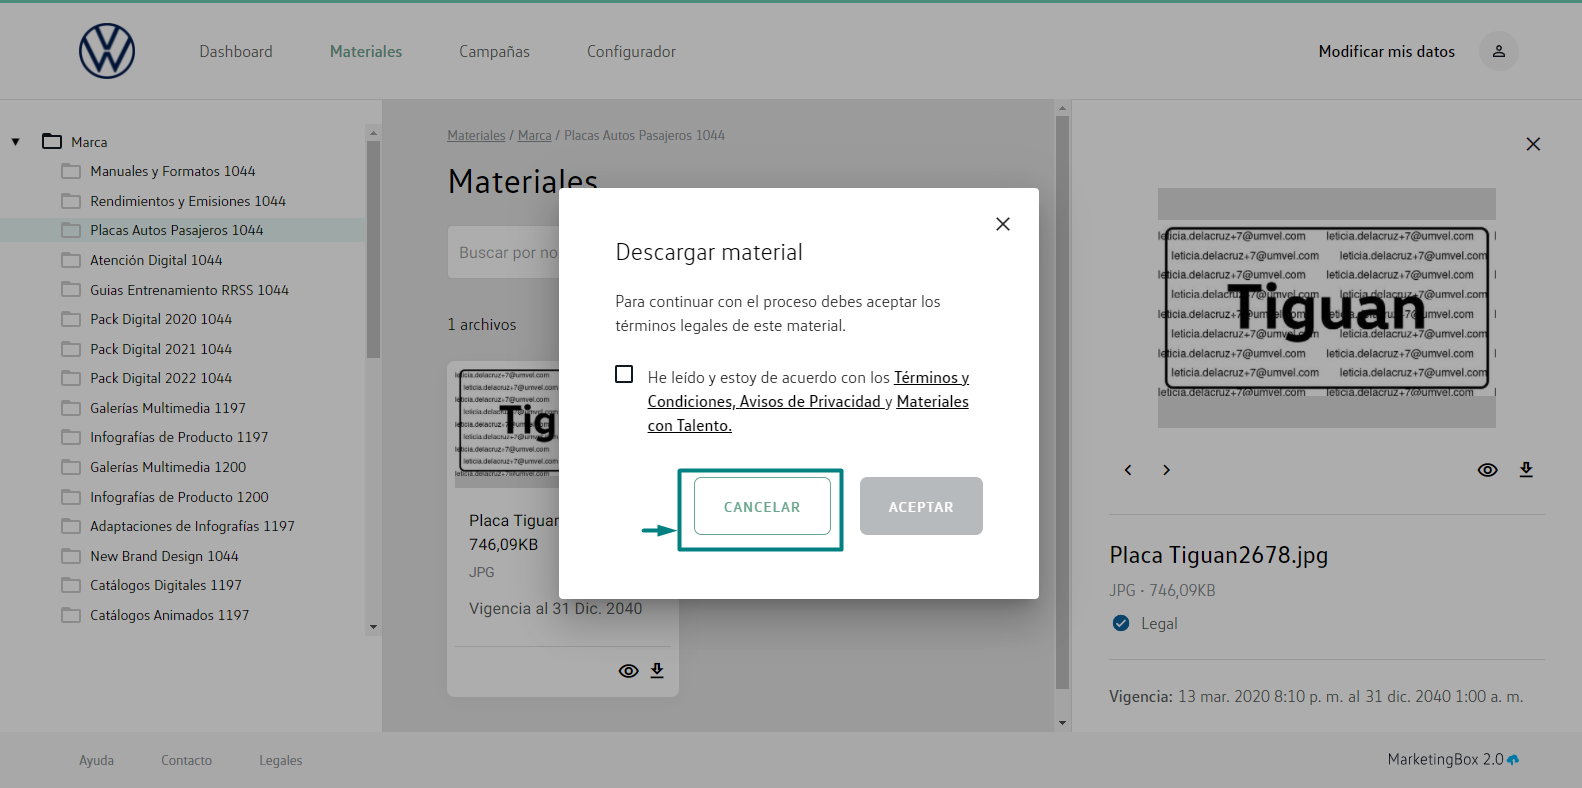The width and height of the screenshot is (1582, 788).
Task: Go to previous image in details panel
Action: pos(1128,470)
